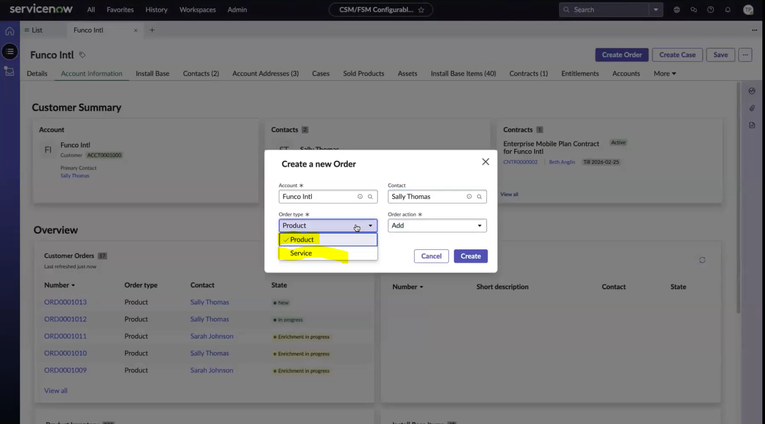765x424 pixels.
Task: Open the Workspaces menu
Action: coord(198,10)
